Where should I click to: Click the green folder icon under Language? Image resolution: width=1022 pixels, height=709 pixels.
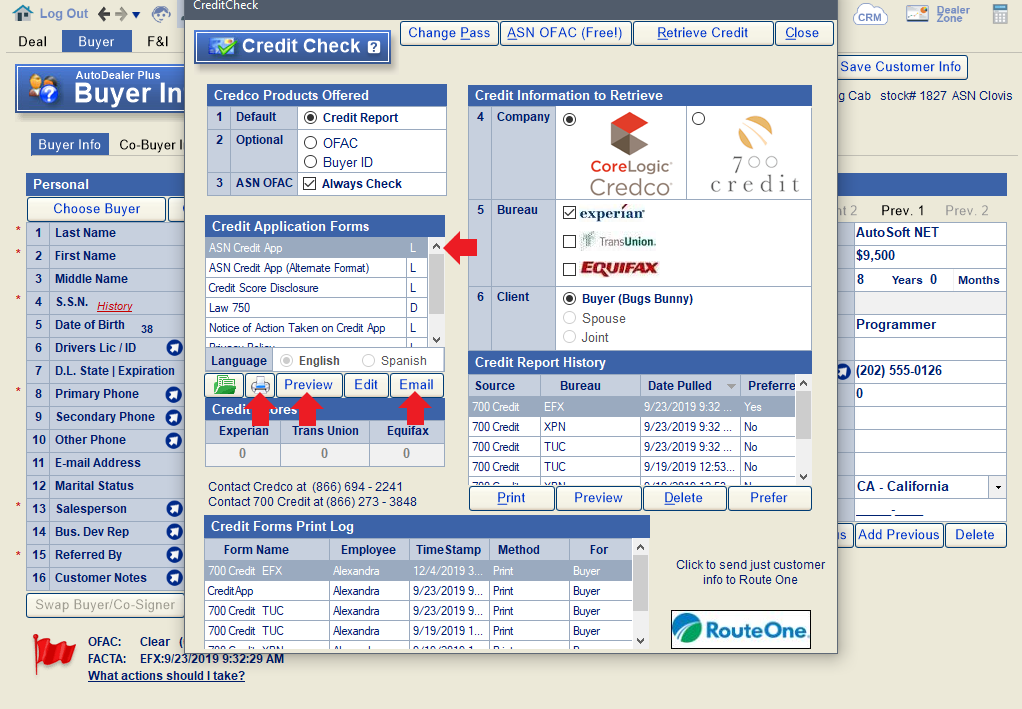(225, 385)
